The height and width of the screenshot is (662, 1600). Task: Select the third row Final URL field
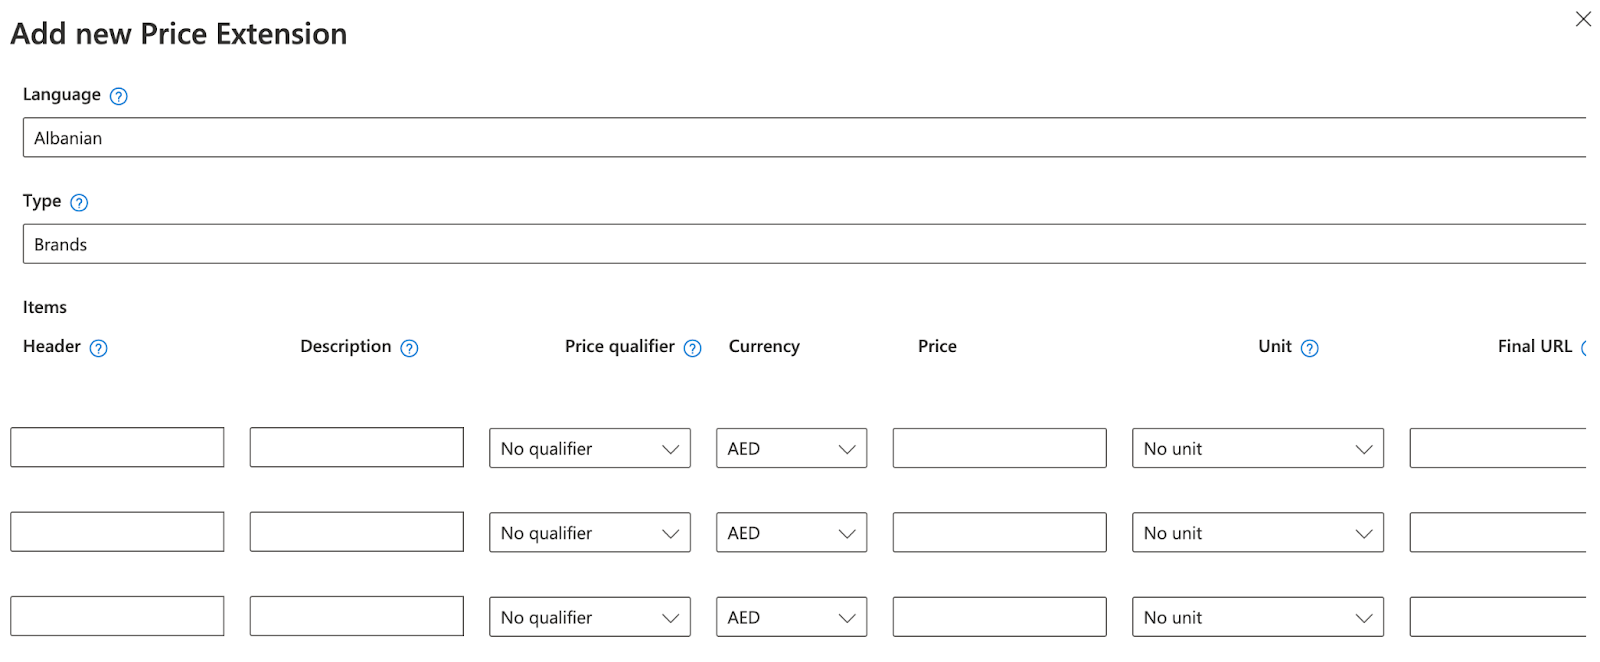(1497, 617)
